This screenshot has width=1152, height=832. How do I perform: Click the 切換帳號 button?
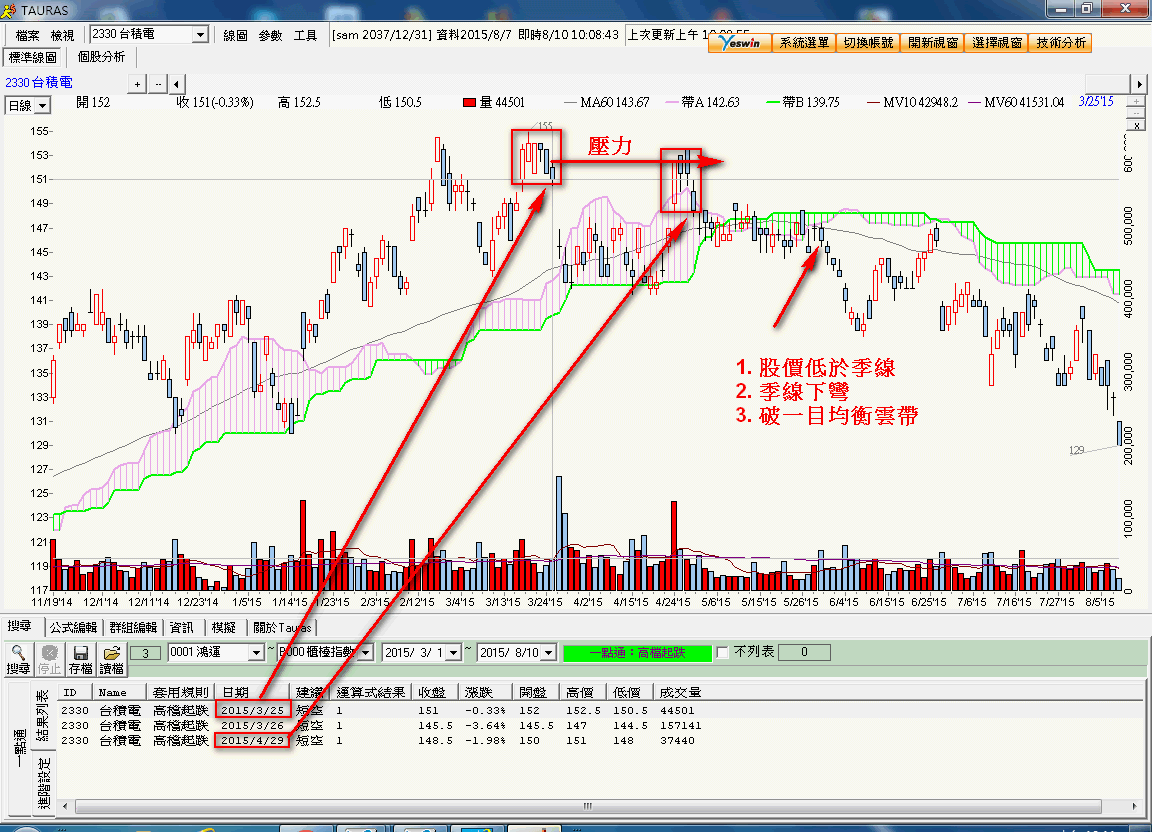click(x=868, y=43)
